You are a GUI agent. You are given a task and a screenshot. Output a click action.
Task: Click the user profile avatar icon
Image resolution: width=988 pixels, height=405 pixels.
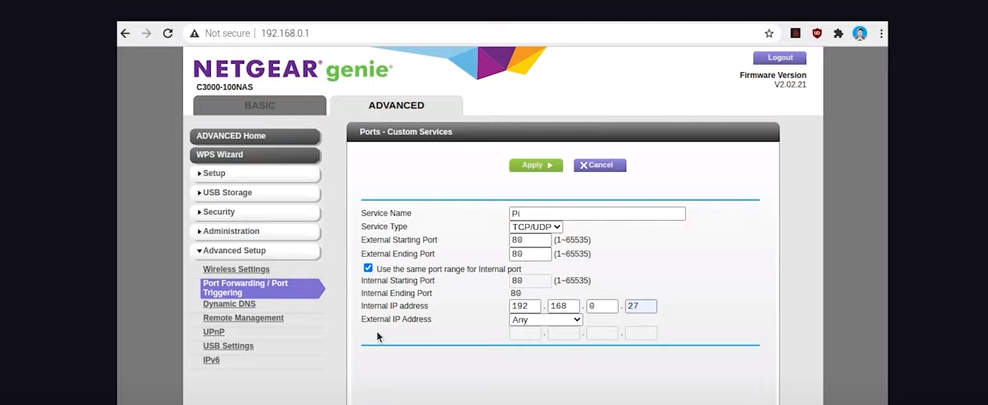[859, 33]
